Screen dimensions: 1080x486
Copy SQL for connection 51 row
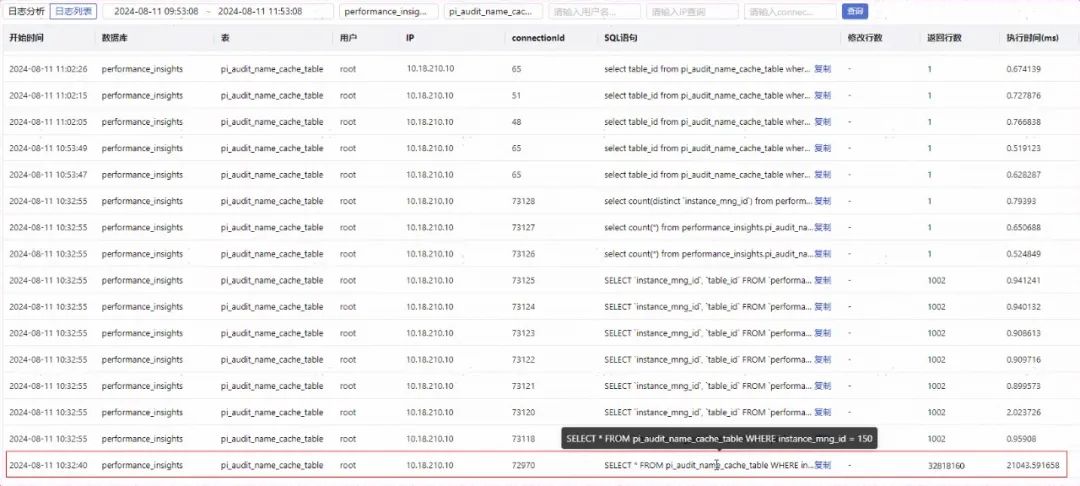point(822,96)
